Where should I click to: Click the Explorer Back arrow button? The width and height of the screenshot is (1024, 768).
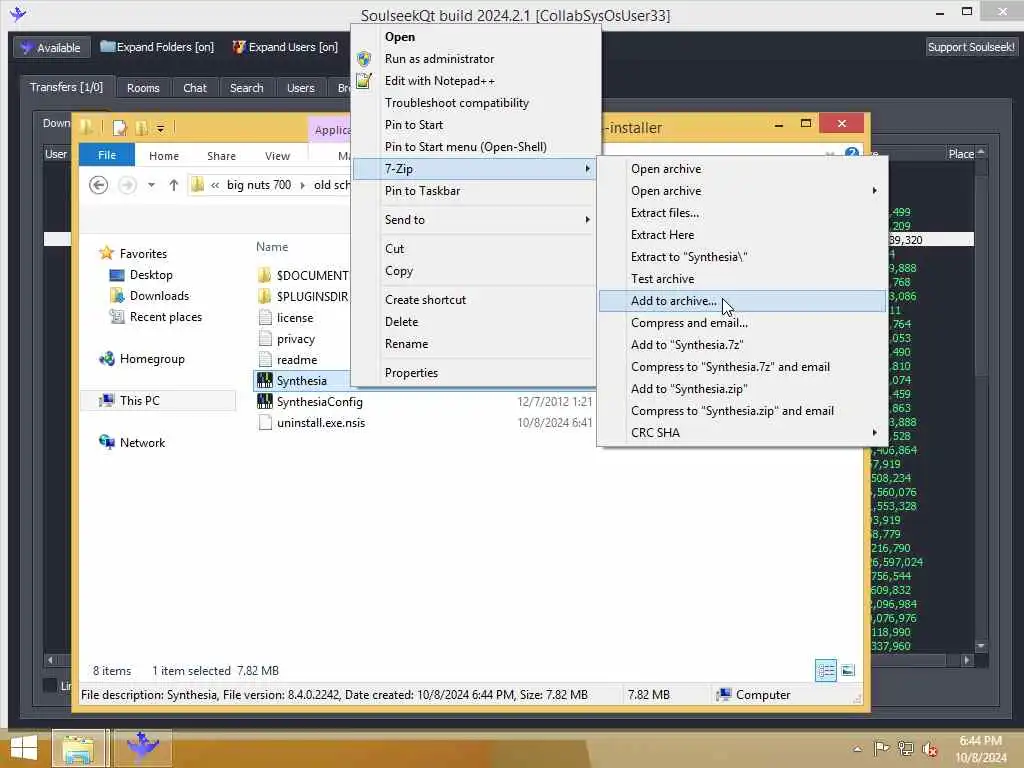(x=99, y=185)
